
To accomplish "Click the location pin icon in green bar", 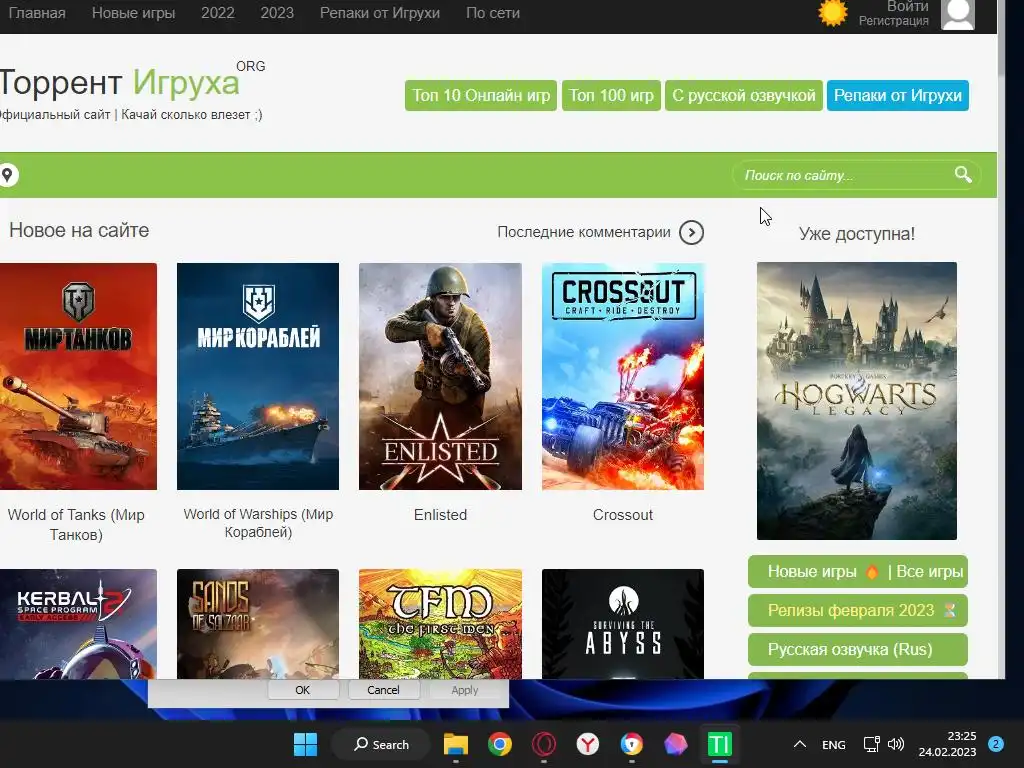I will (x=7, y=175).
